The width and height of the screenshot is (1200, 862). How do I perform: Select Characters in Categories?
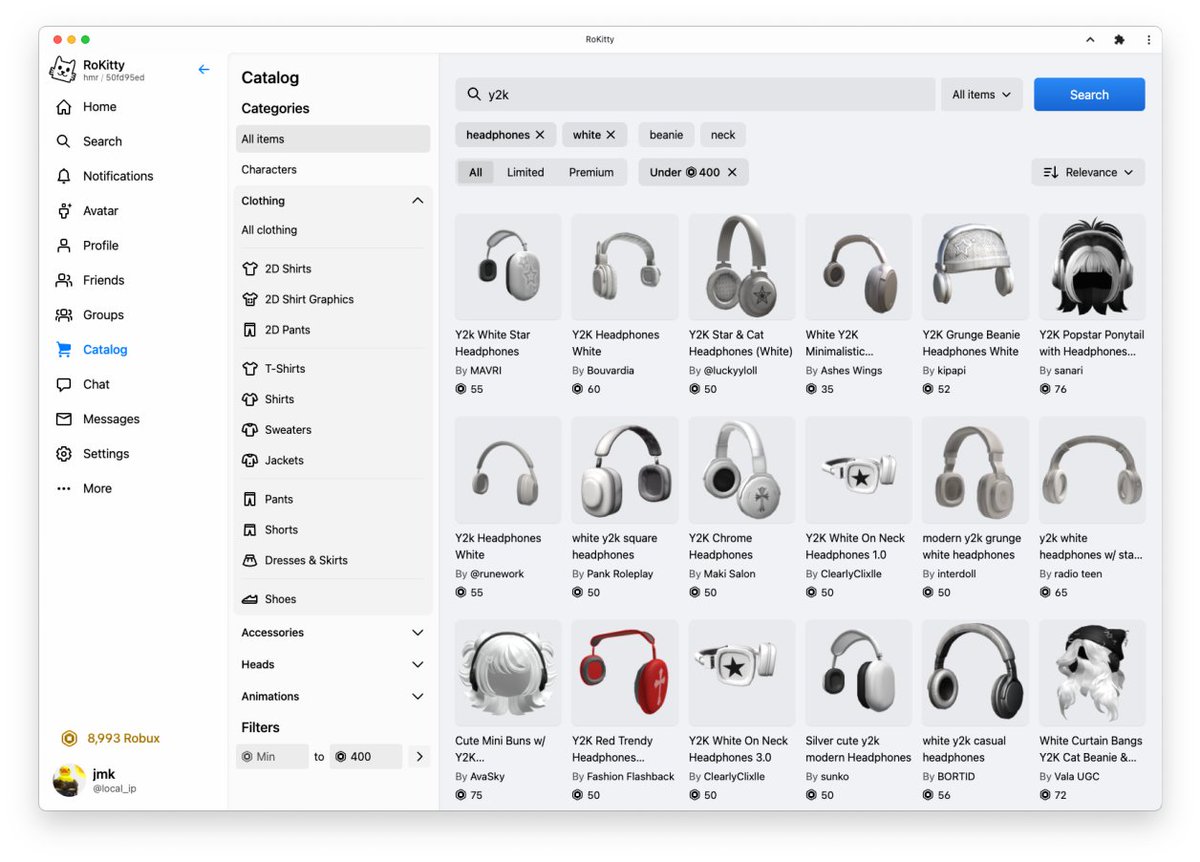coord(333,170)
